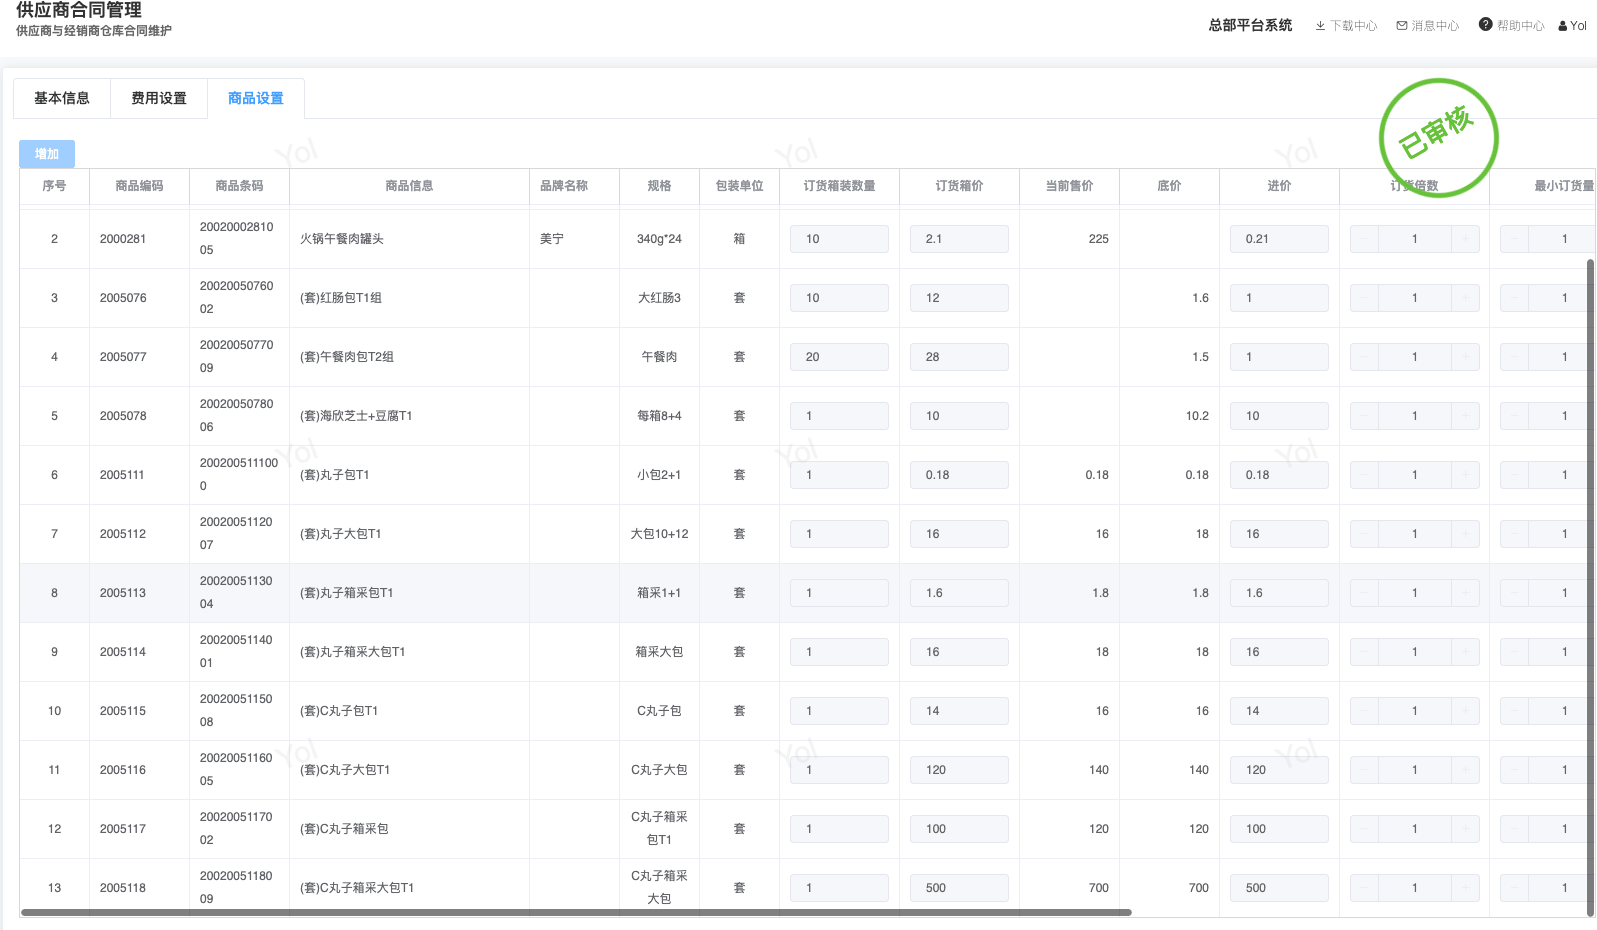Screen dimensions: 1597x930
Task: Click the 增加 button
Action: click(x=47, y=154)
